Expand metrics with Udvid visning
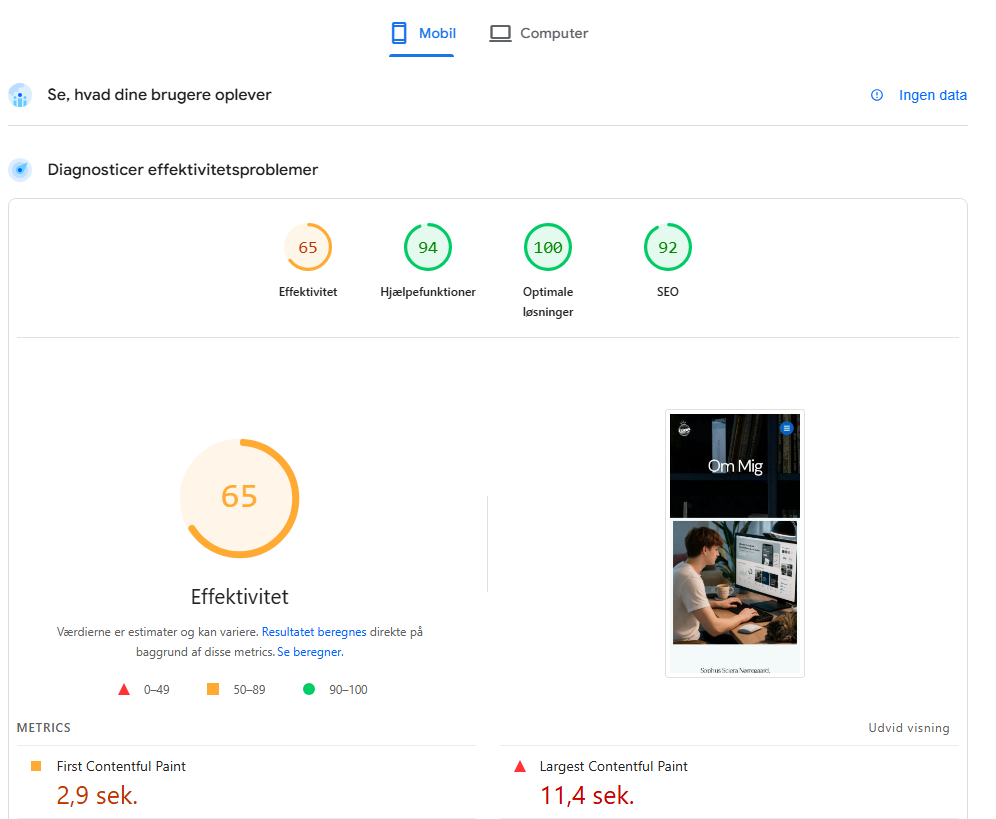This screenshot has height=819, width=996. point(909,728)
